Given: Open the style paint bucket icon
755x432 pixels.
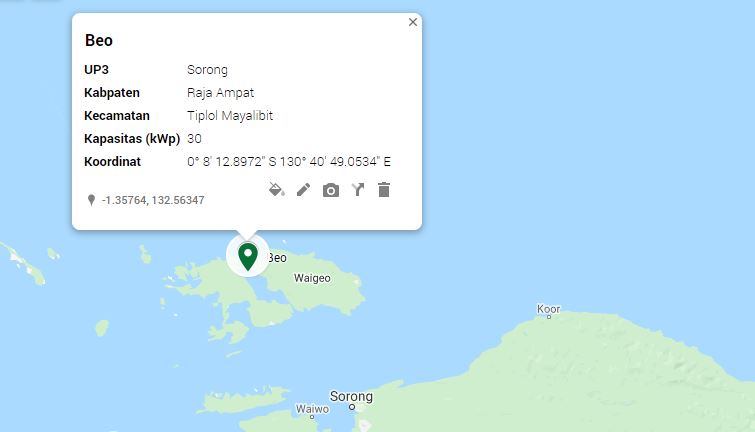Looking at the screenshot, I should pyautogui.click(x=276, y=190).
